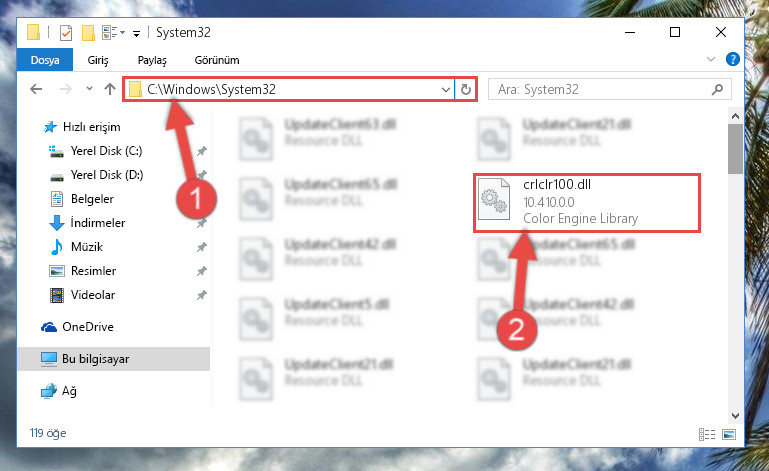
Task: Click the search magnifier icon
Action: click(x=717, y=89)
